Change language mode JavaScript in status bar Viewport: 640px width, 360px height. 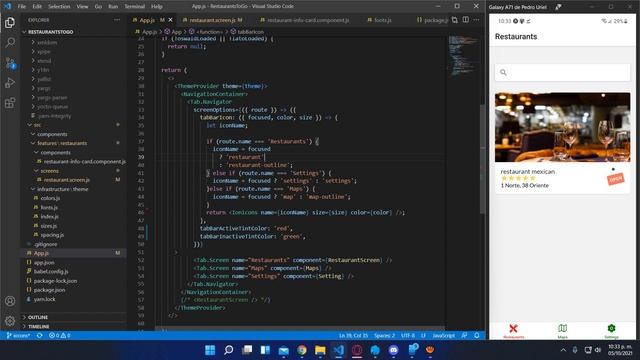pos(443,336)
